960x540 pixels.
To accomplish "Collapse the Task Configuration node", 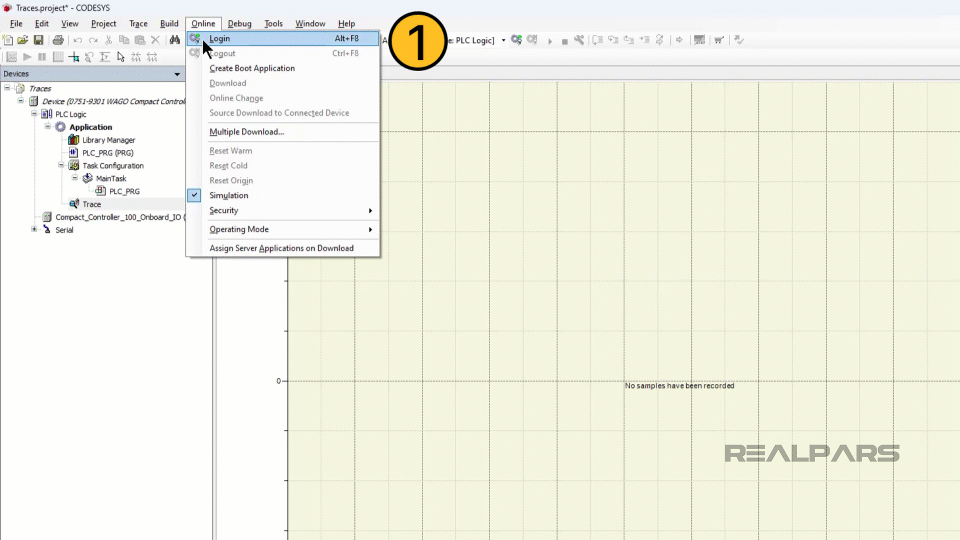I will point(61,165).
